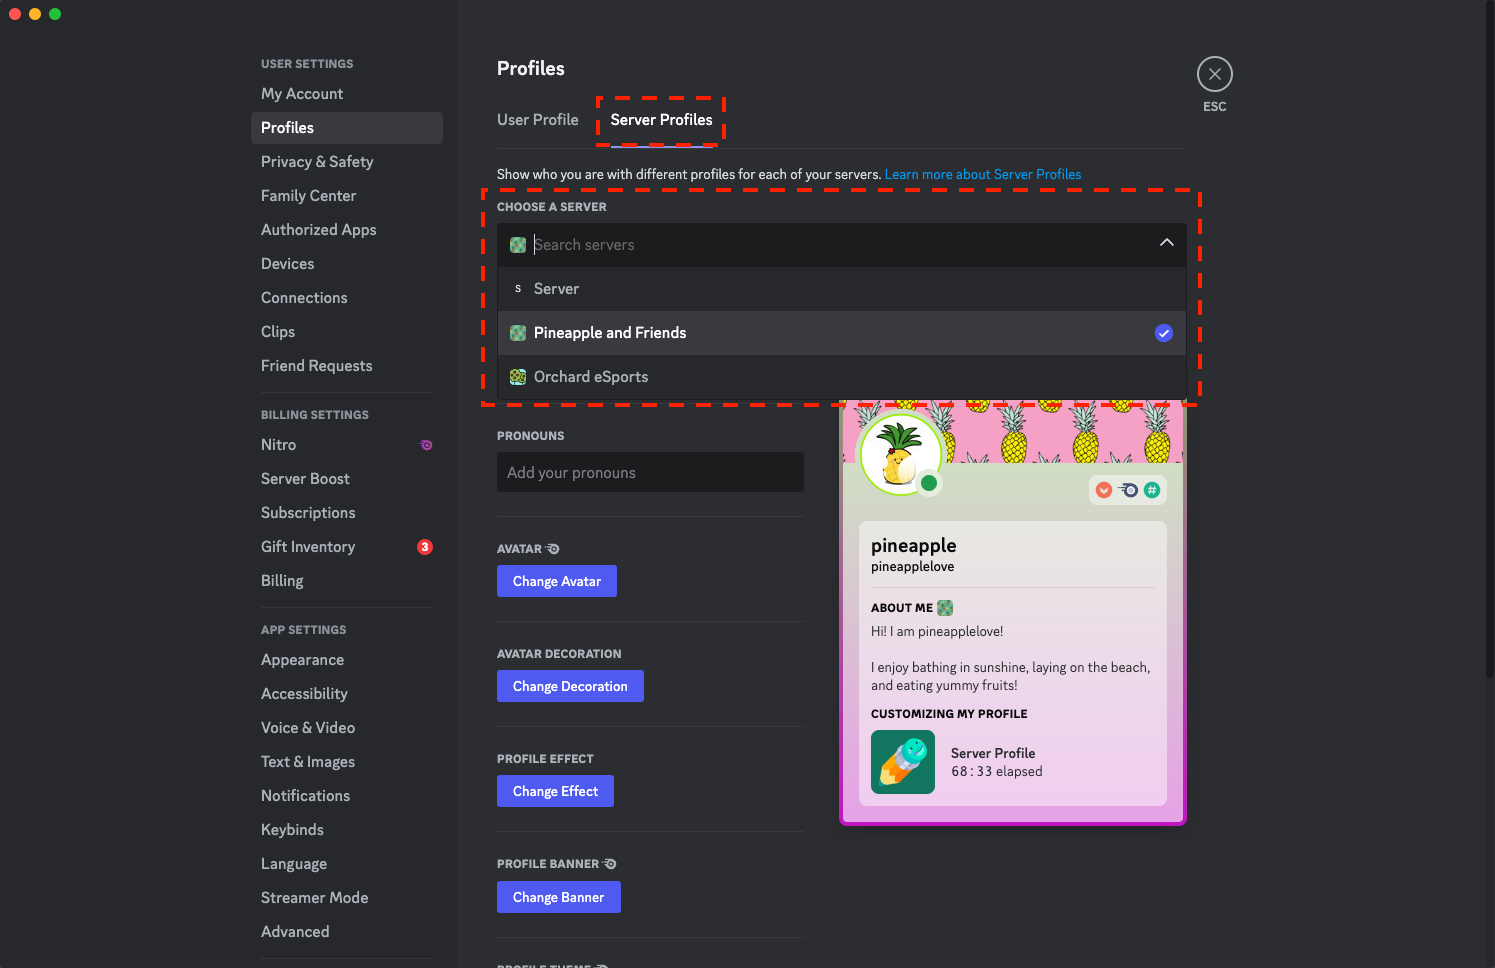Open Advanced settings
This screenshot has width=1495, height=968.
click(x=346, y=932)
